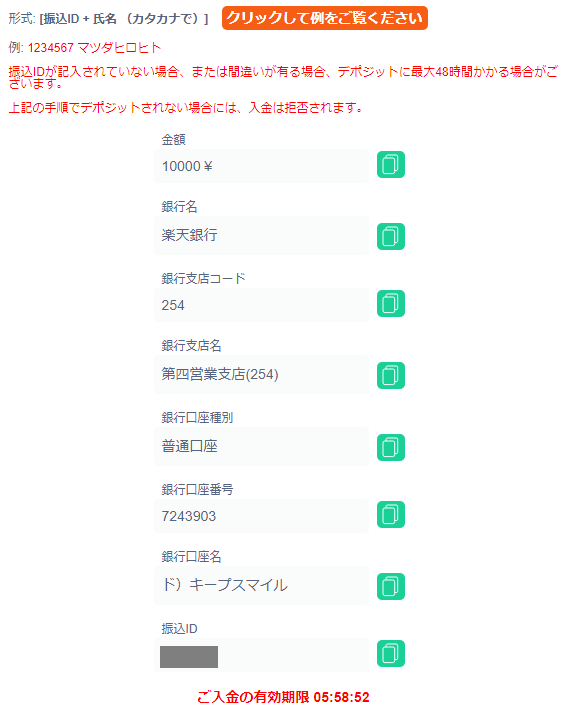Select the ド）キープスマイル account name field

click(261, 585)
